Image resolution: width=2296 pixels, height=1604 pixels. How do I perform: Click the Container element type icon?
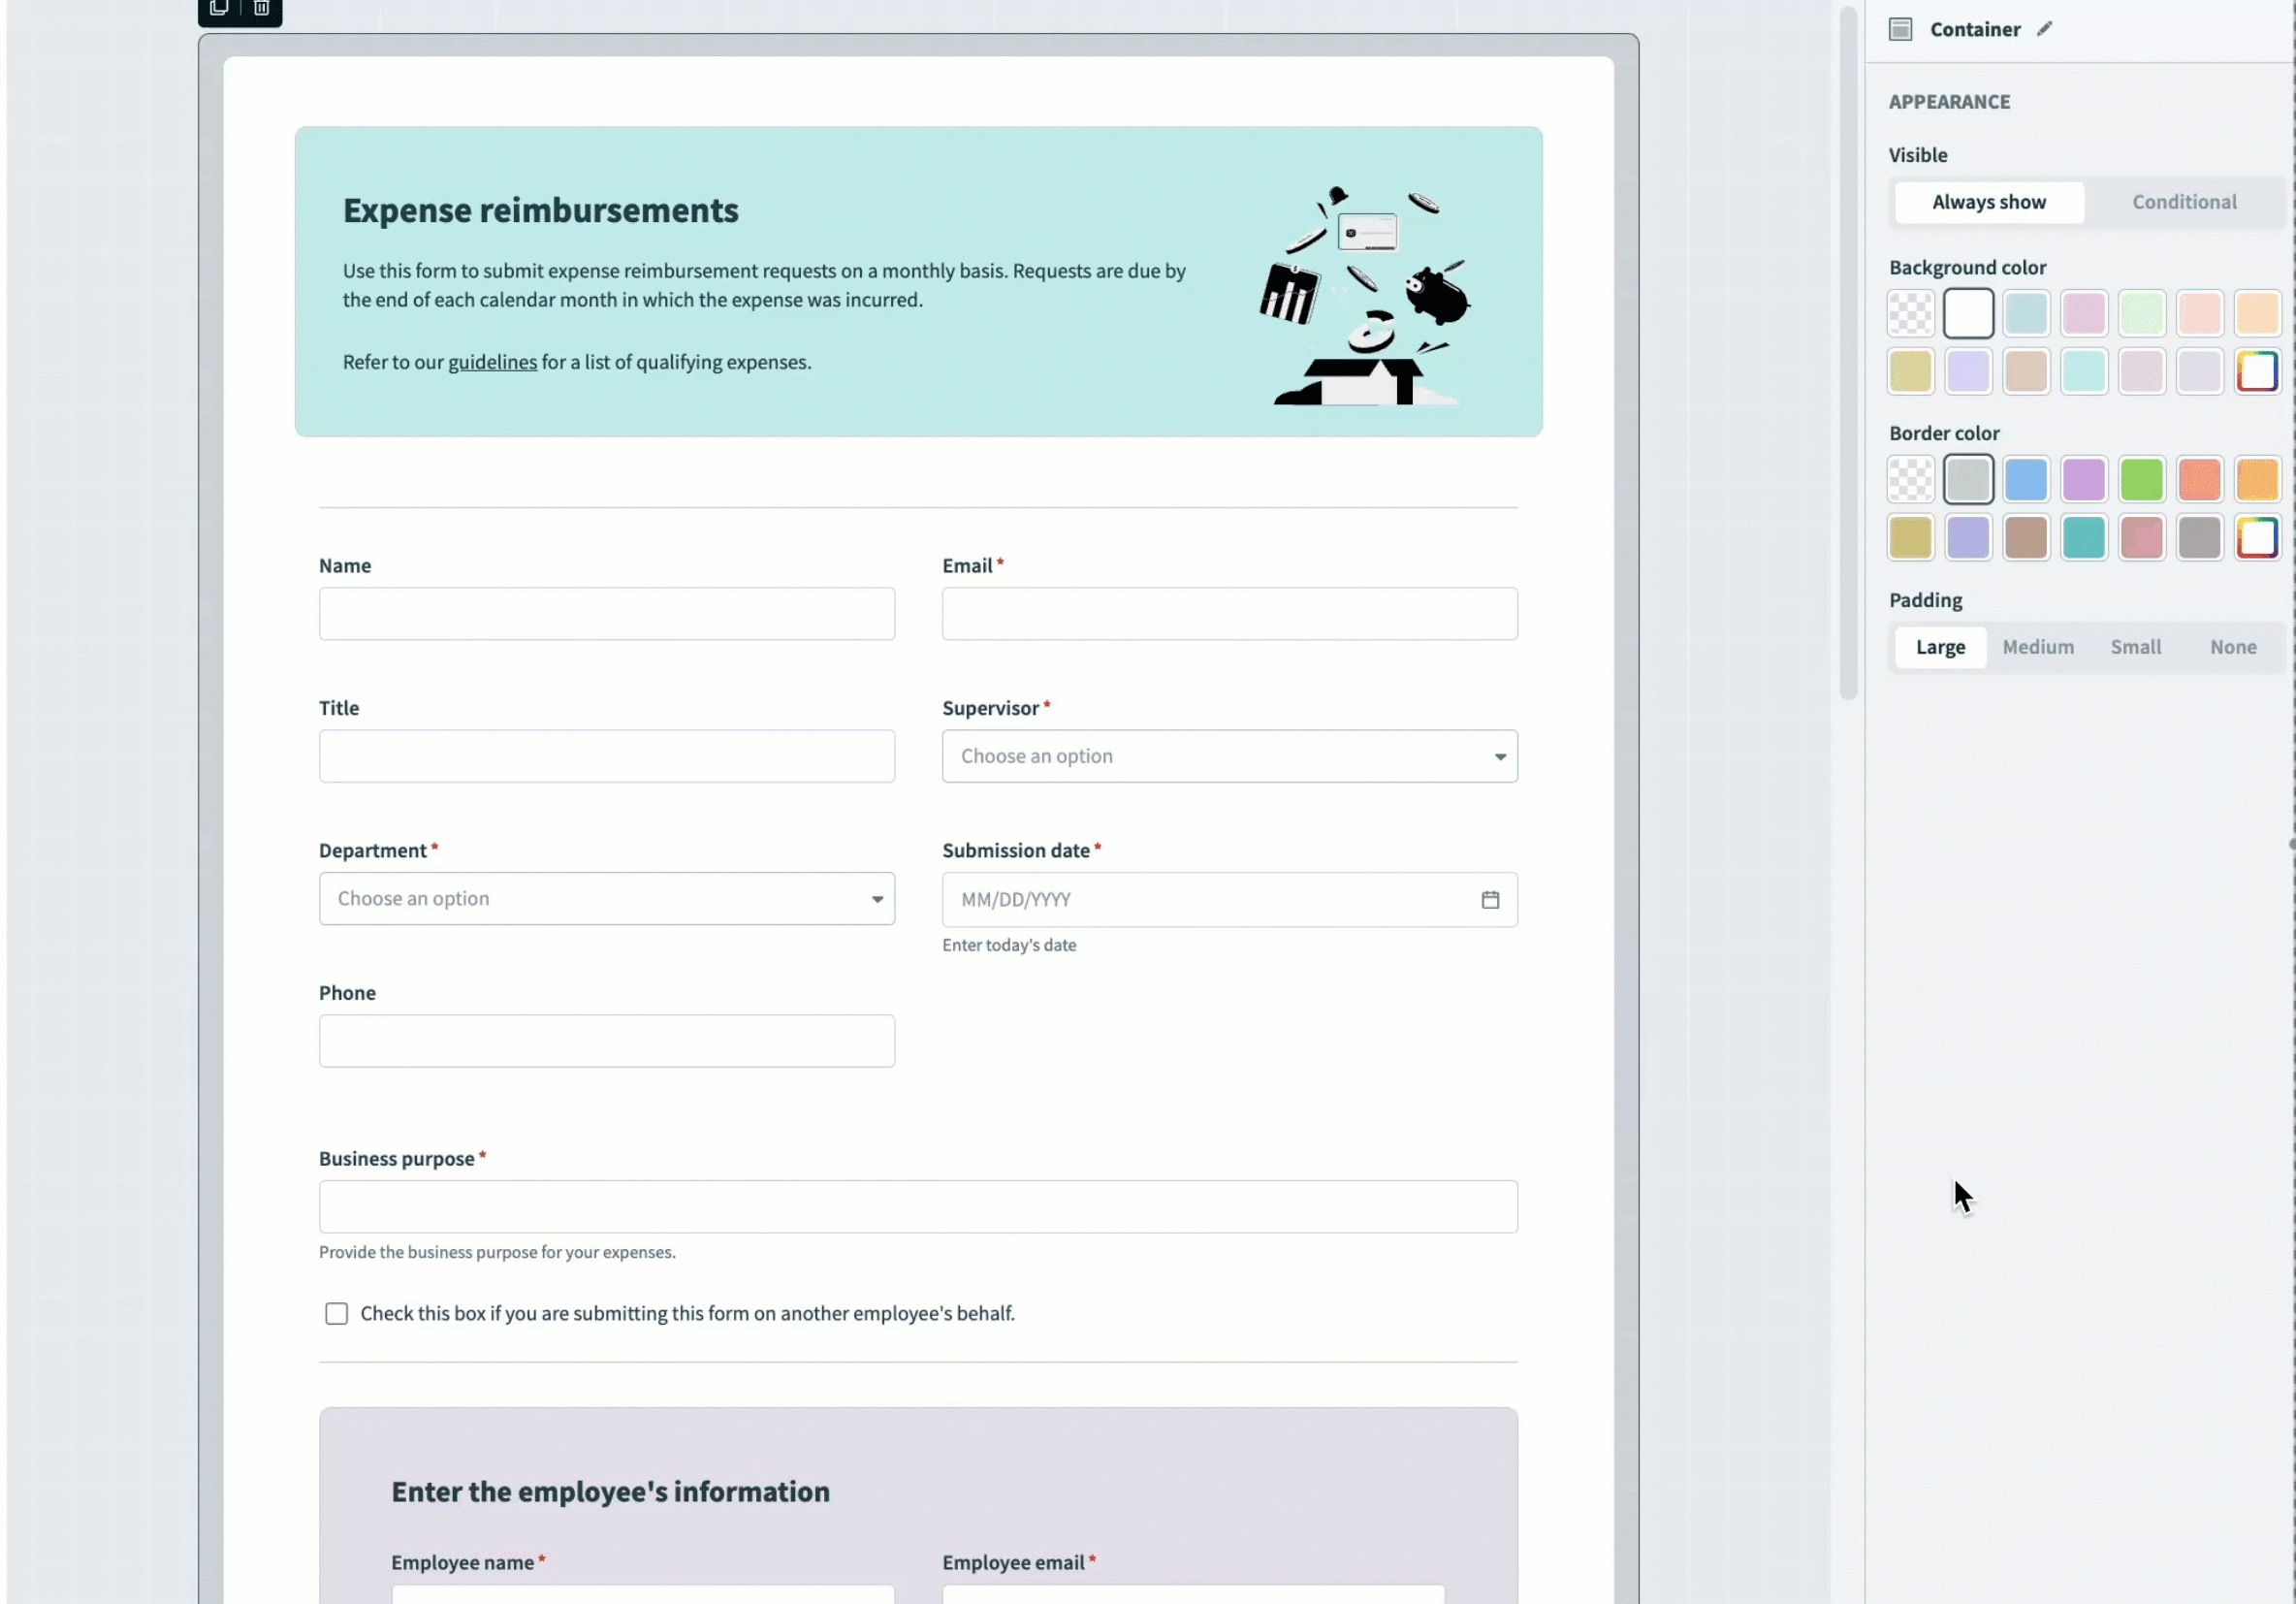pos(1901,29)
